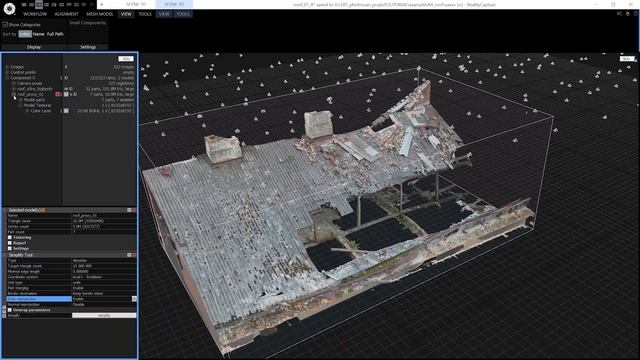The image size is (640, 360).
Task: Expand the Images tree node
Action: point(7,67)
